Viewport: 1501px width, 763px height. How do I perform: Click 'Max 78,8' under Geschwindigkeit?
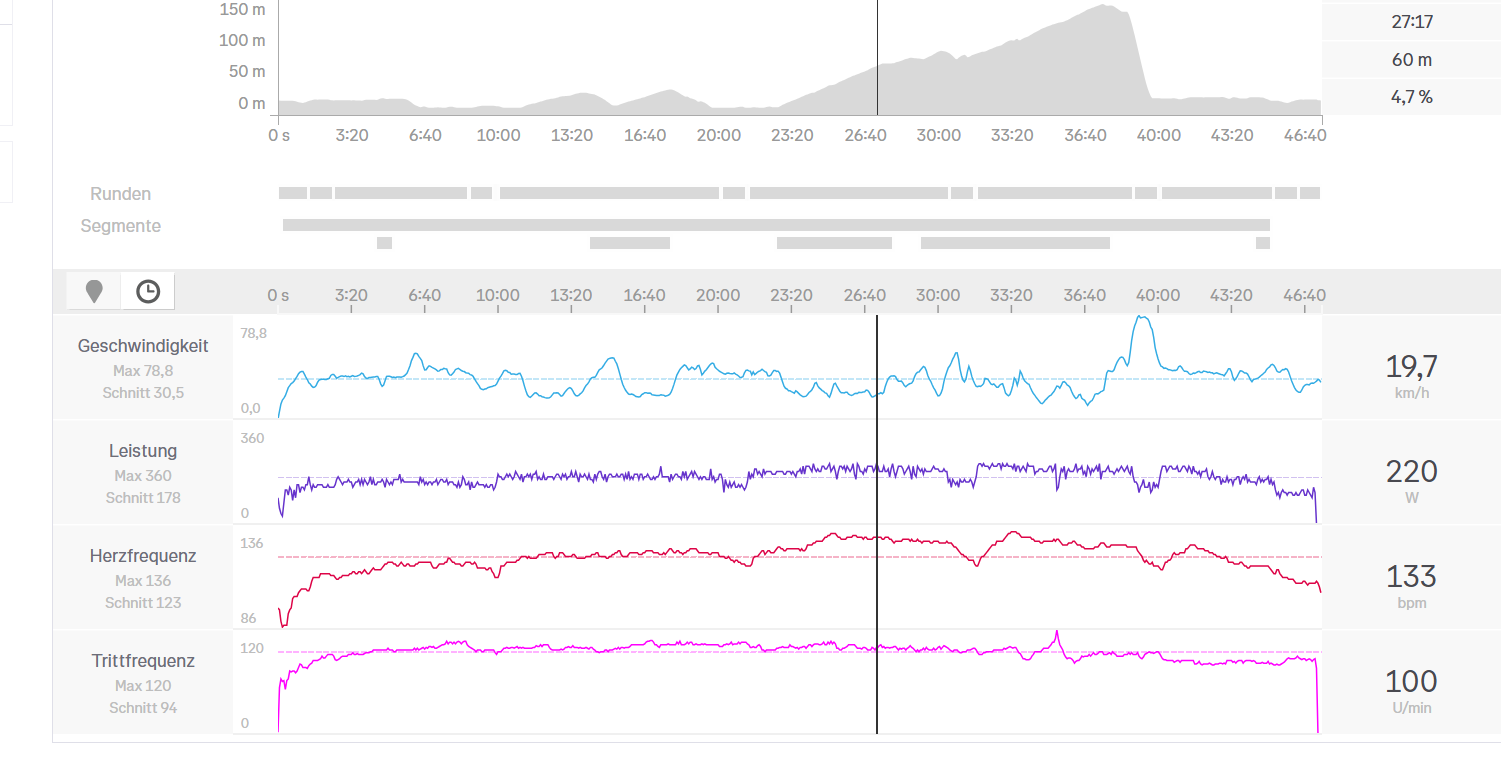coord(143,371)
